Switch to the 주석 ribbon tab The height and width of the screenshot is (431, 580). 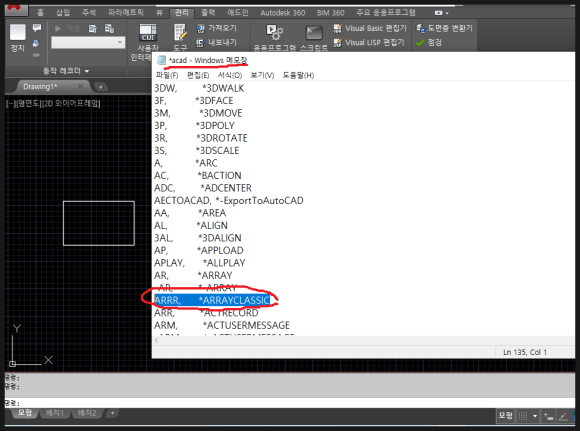[x=89, y=13]
